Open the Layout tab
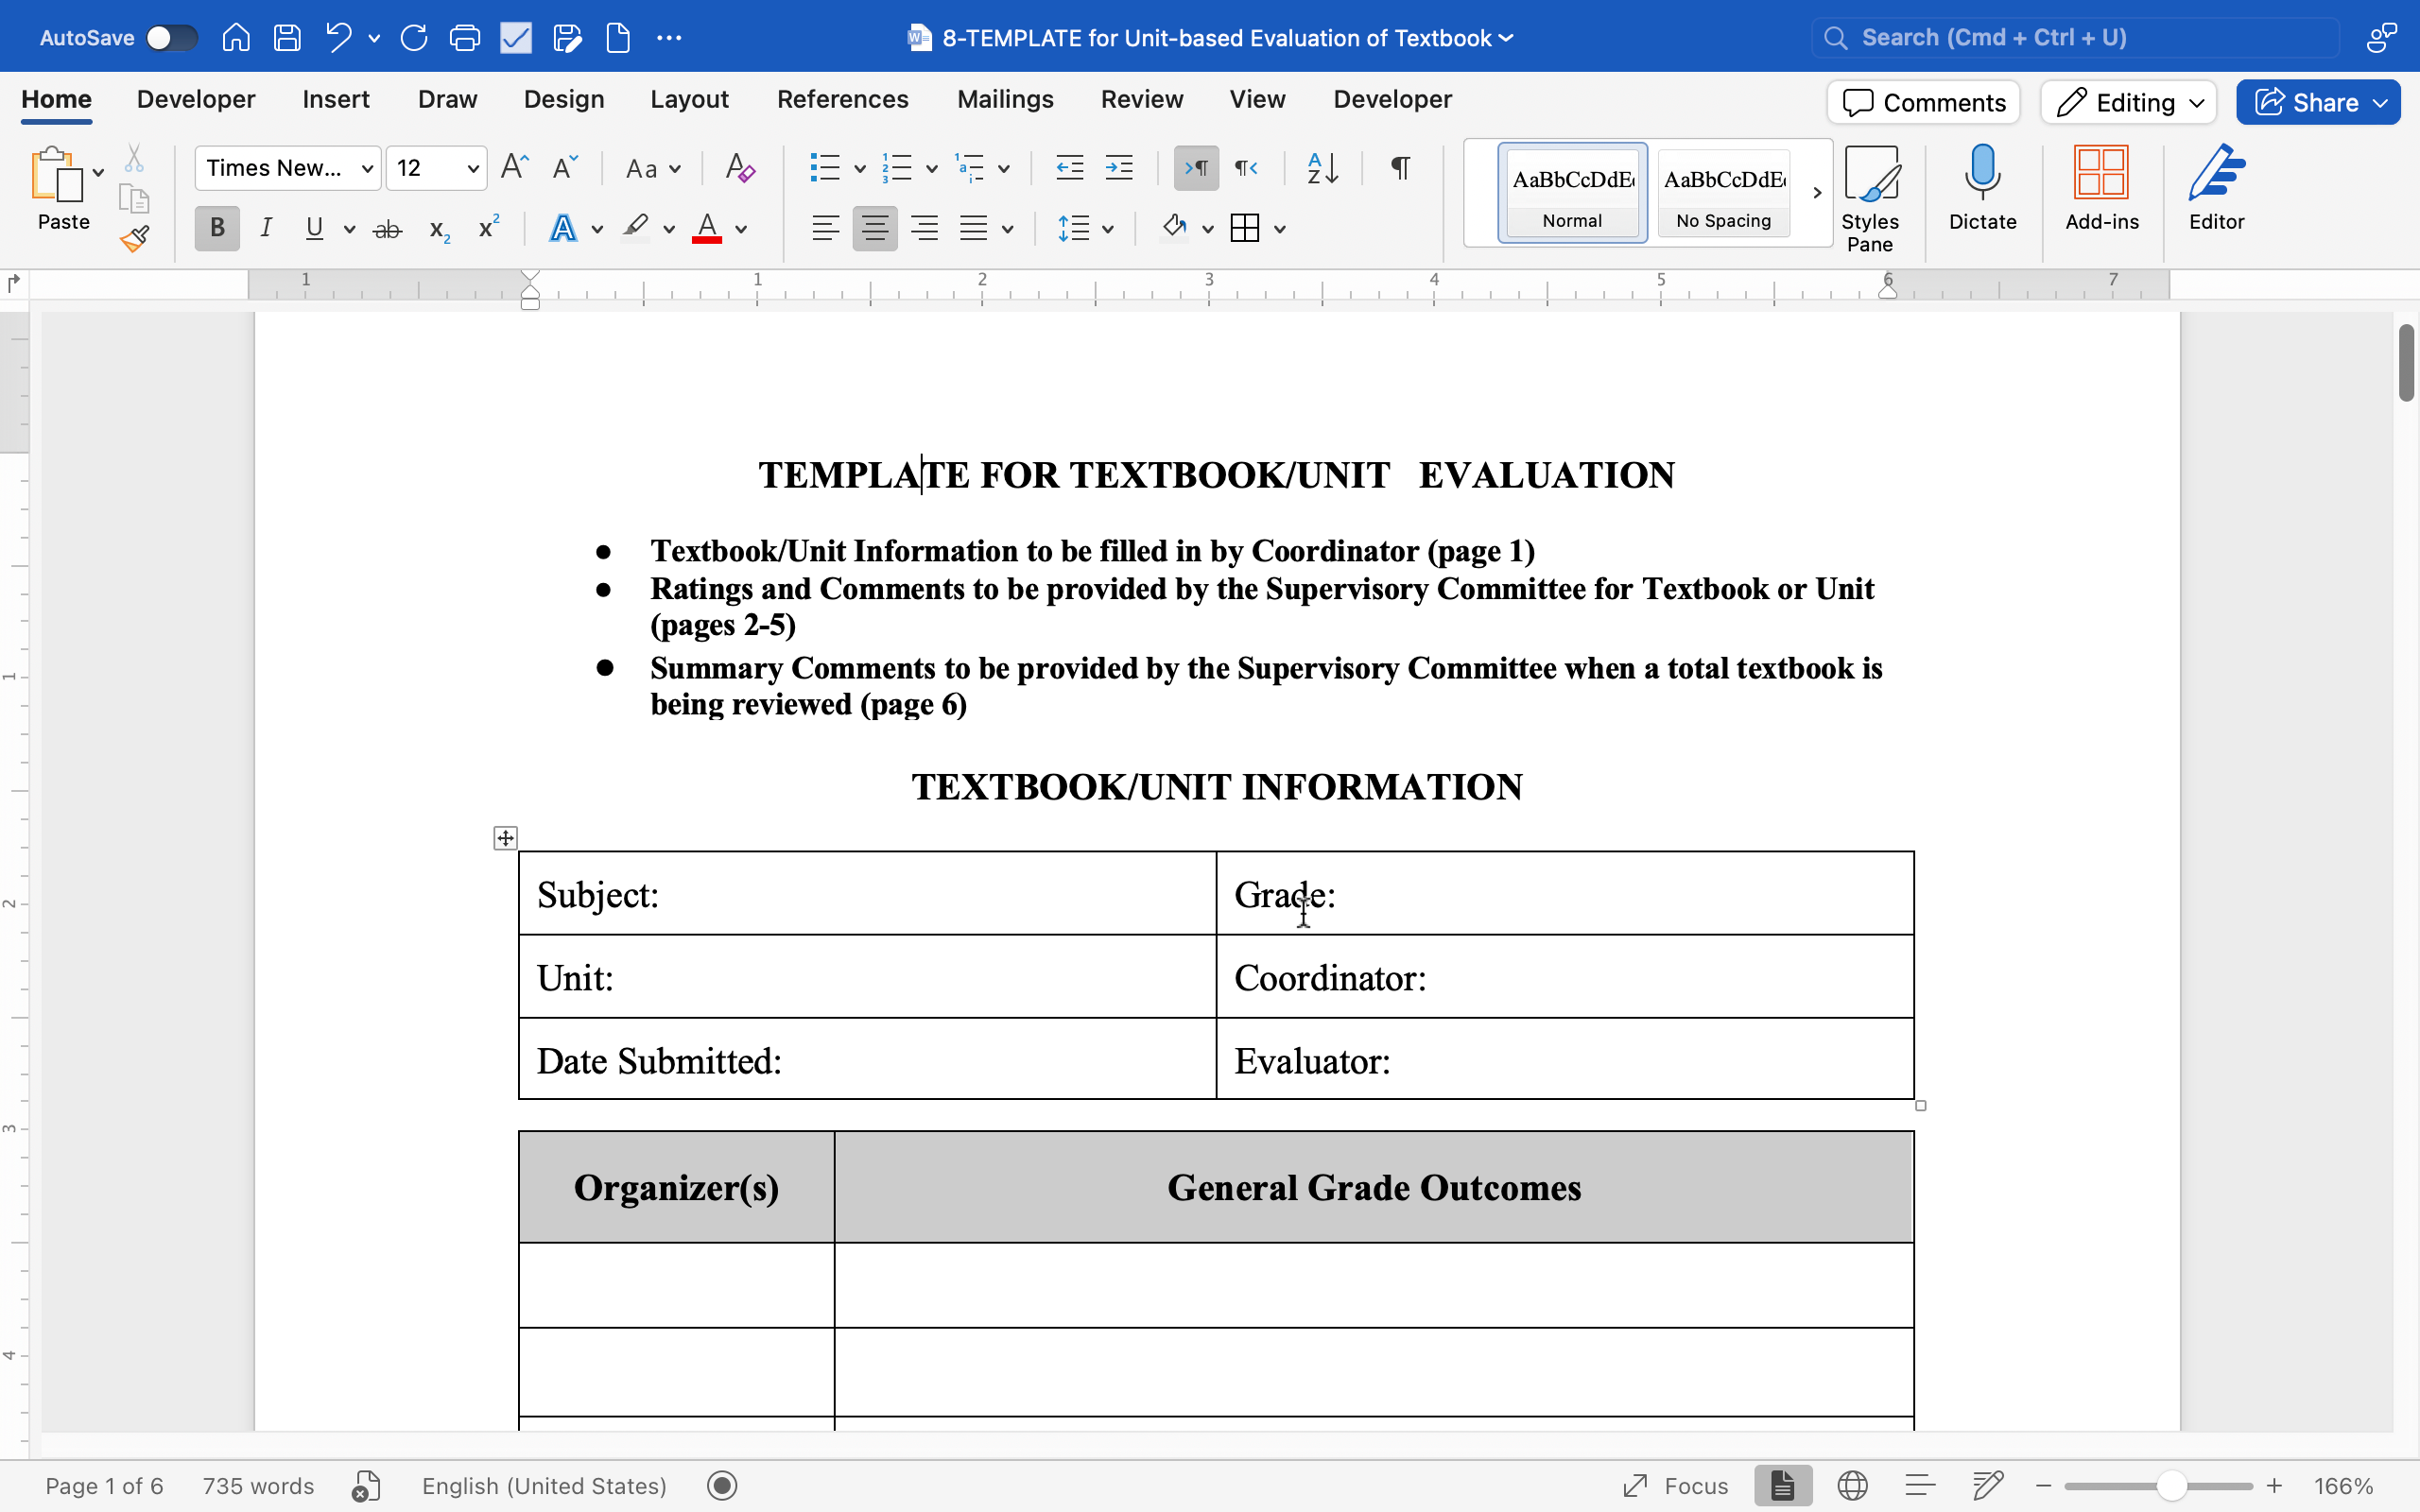The height and width of the screenshot is (1512, 2420). [x=689, y=99]
